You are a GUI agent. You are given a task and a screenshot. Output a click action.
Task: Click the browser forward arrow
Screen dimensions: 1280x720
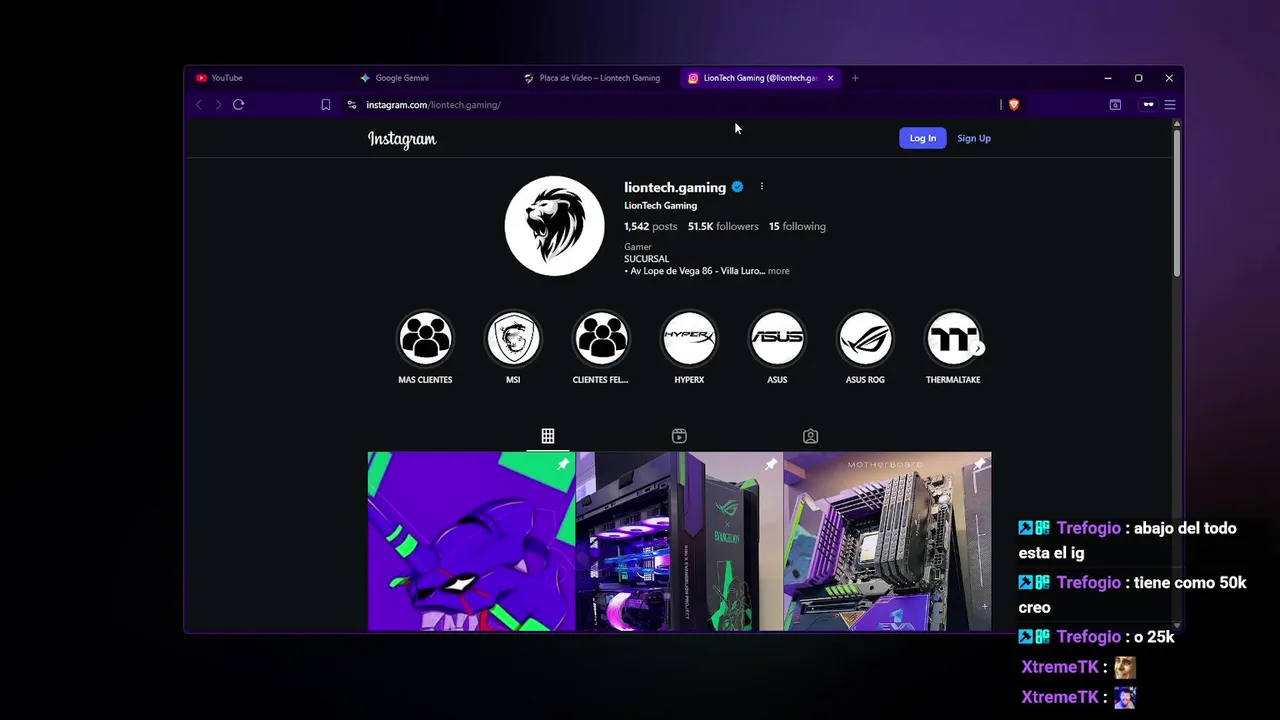pos(218,104)
